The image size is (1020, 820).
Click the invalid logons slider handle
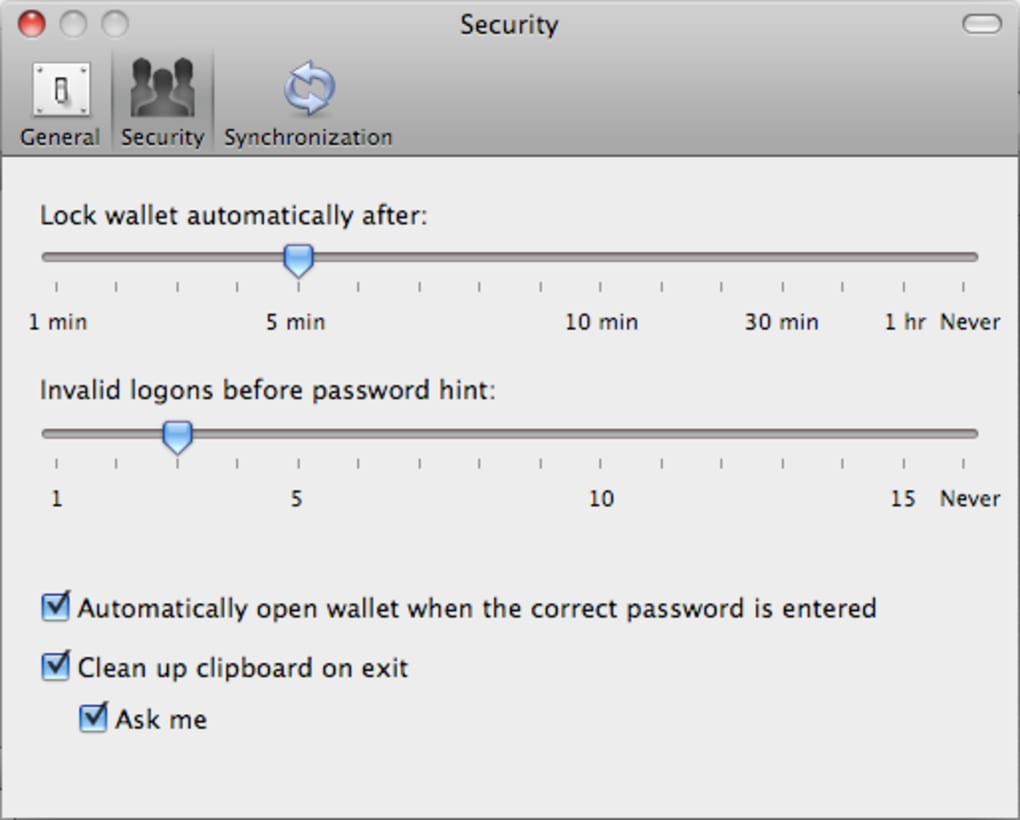click(x=177, y=437)
